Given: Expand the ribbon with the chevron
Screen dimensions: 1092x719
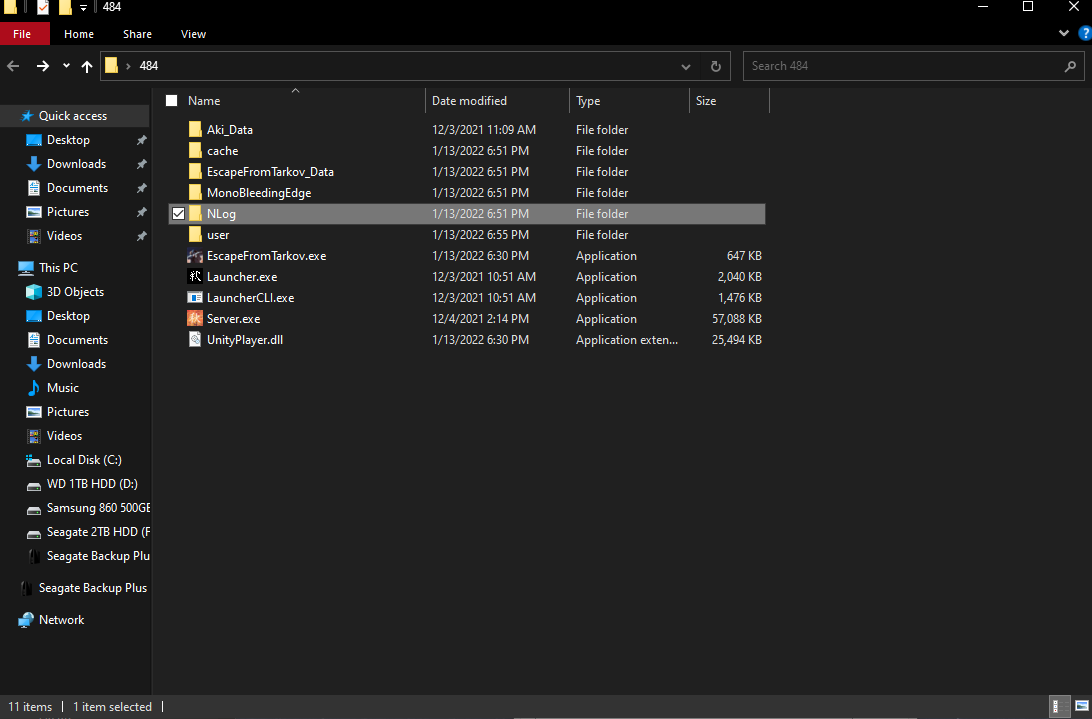Looking at the screenshot, I should (1063, 33).
